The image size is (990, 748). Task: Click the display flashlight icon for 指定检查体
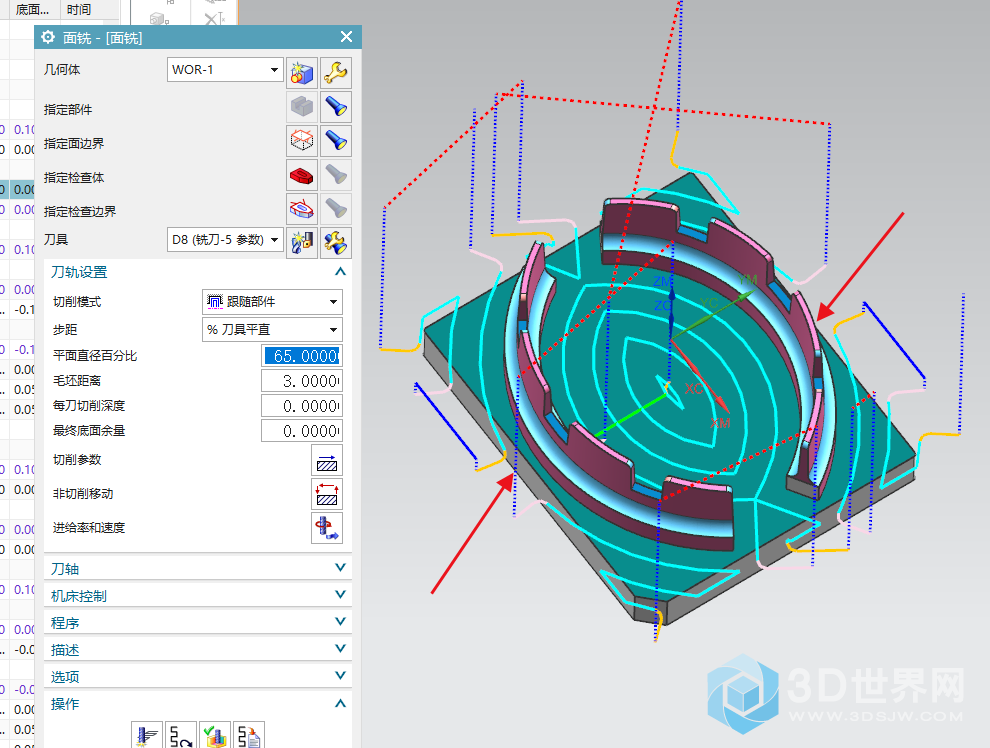point(336,175)
